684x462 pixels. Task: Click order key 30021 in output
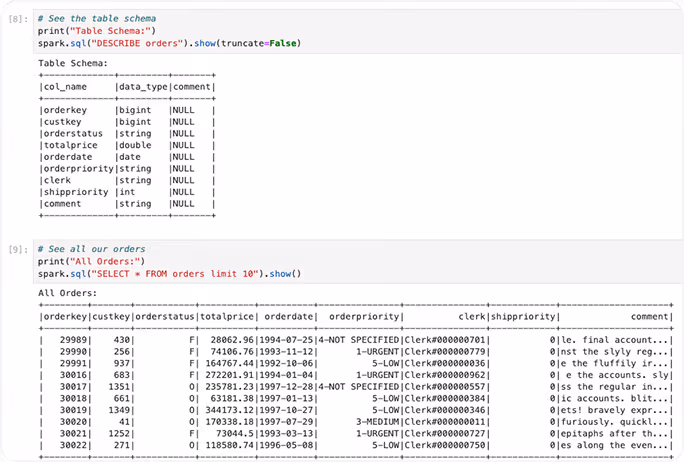(x=73, y=434)
